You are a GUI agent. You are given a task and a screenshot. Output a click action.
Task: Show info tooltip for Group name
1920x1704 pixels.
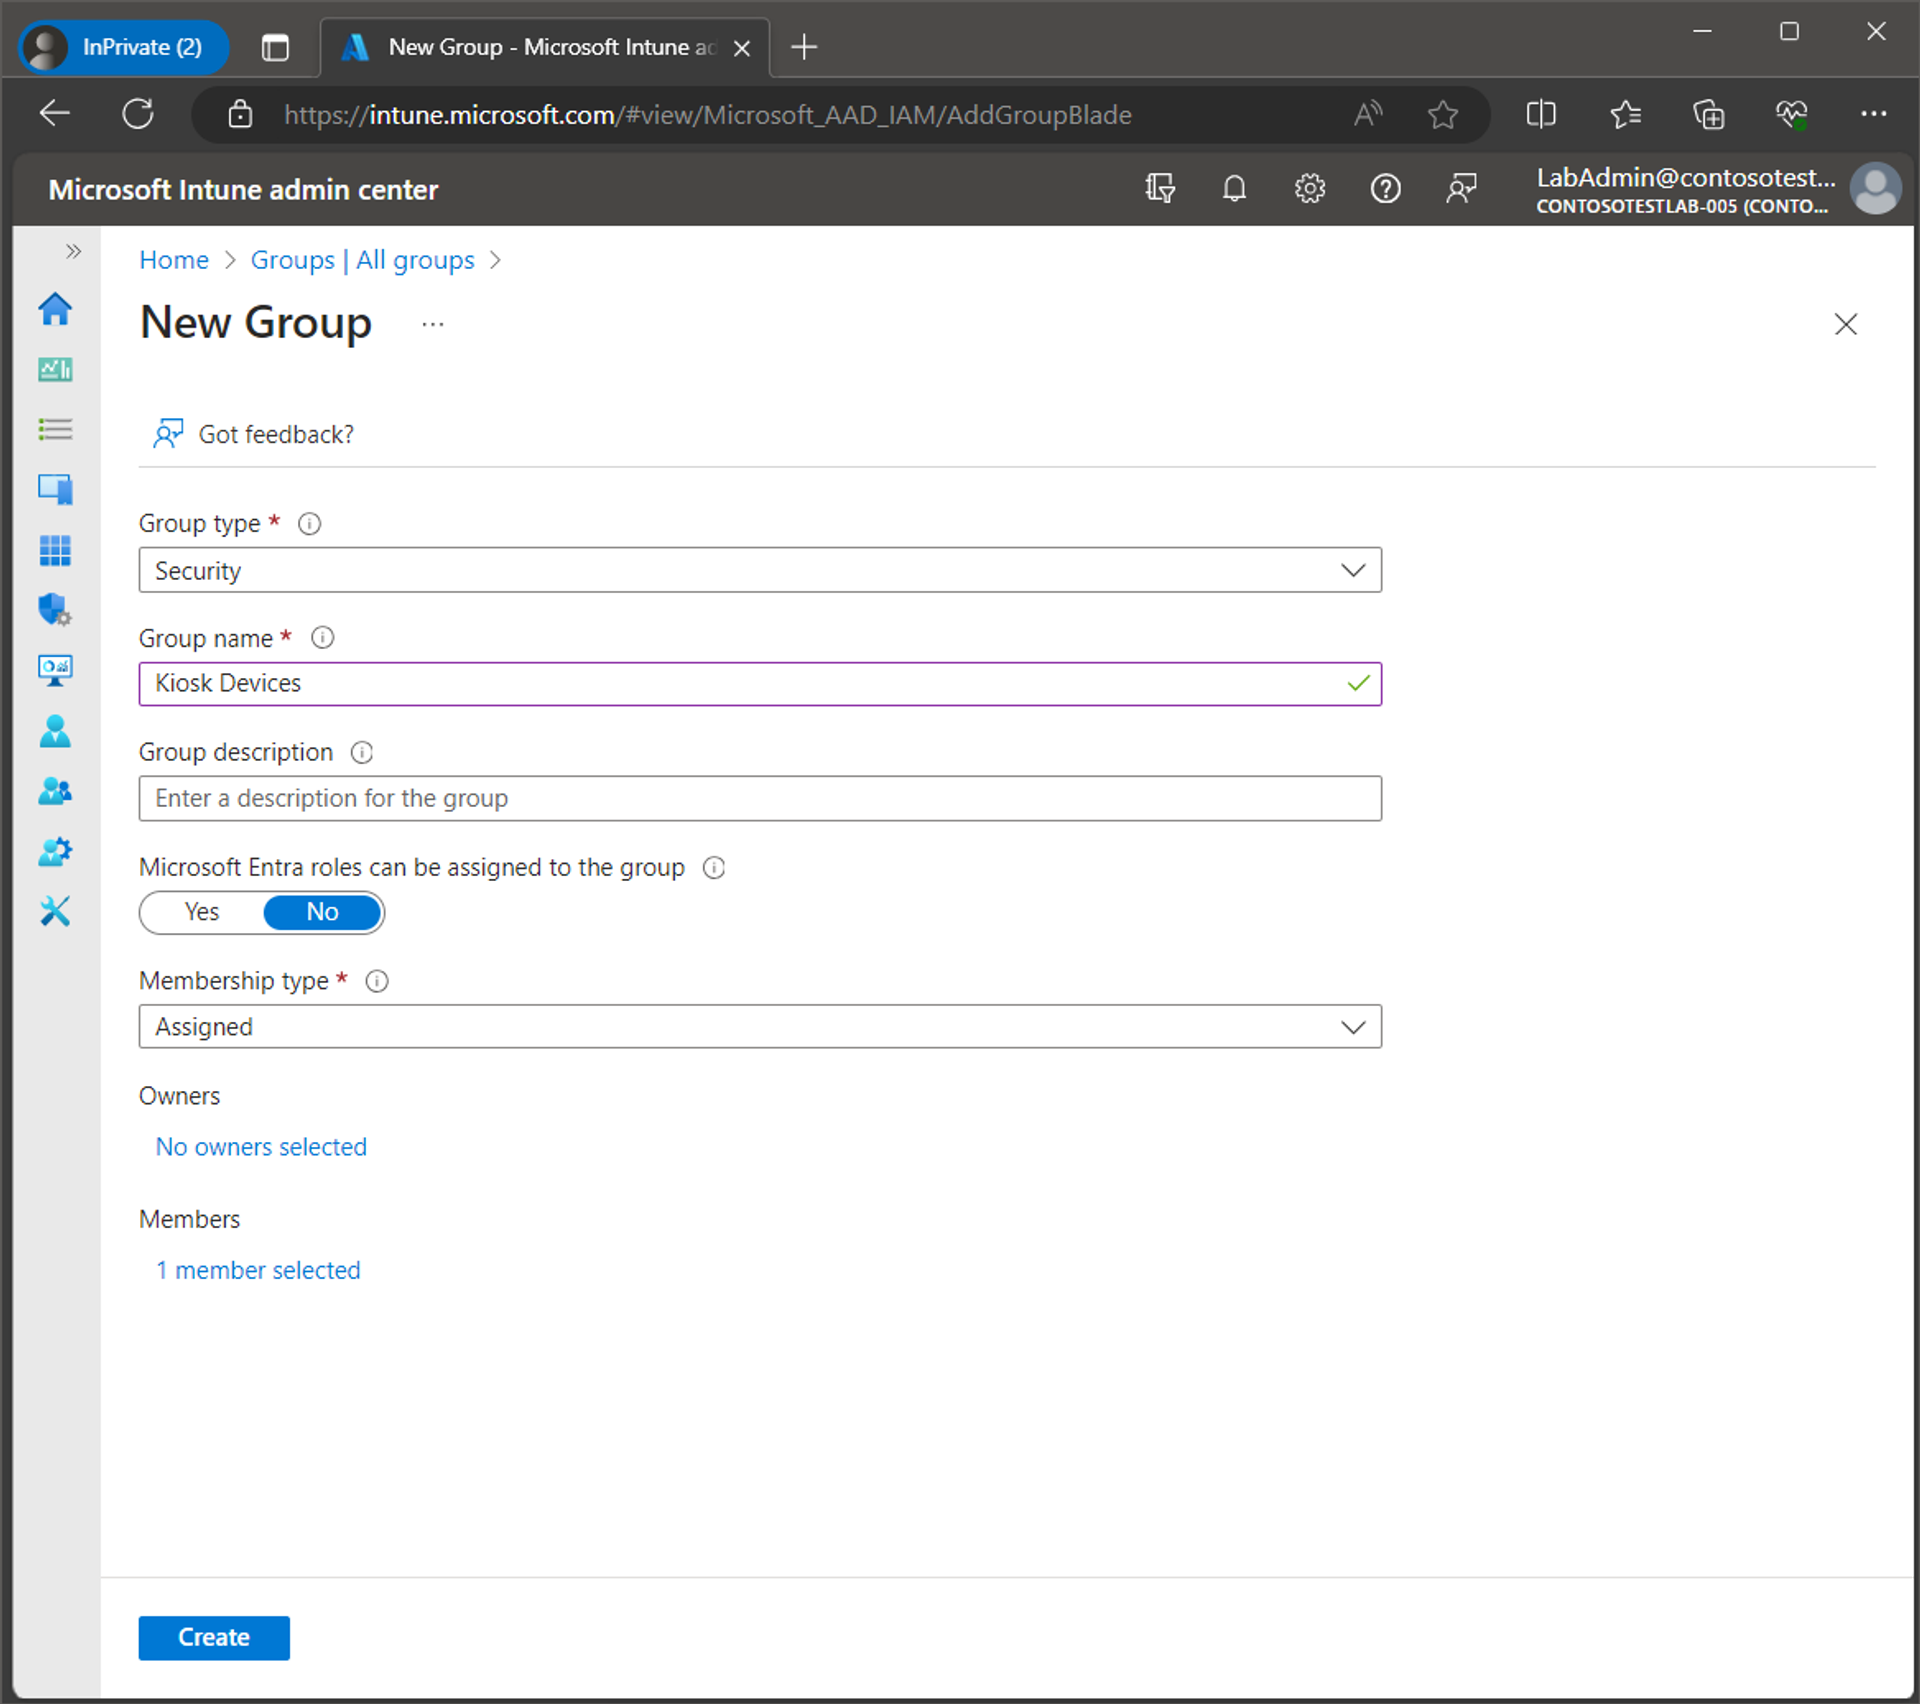point(322,638)
